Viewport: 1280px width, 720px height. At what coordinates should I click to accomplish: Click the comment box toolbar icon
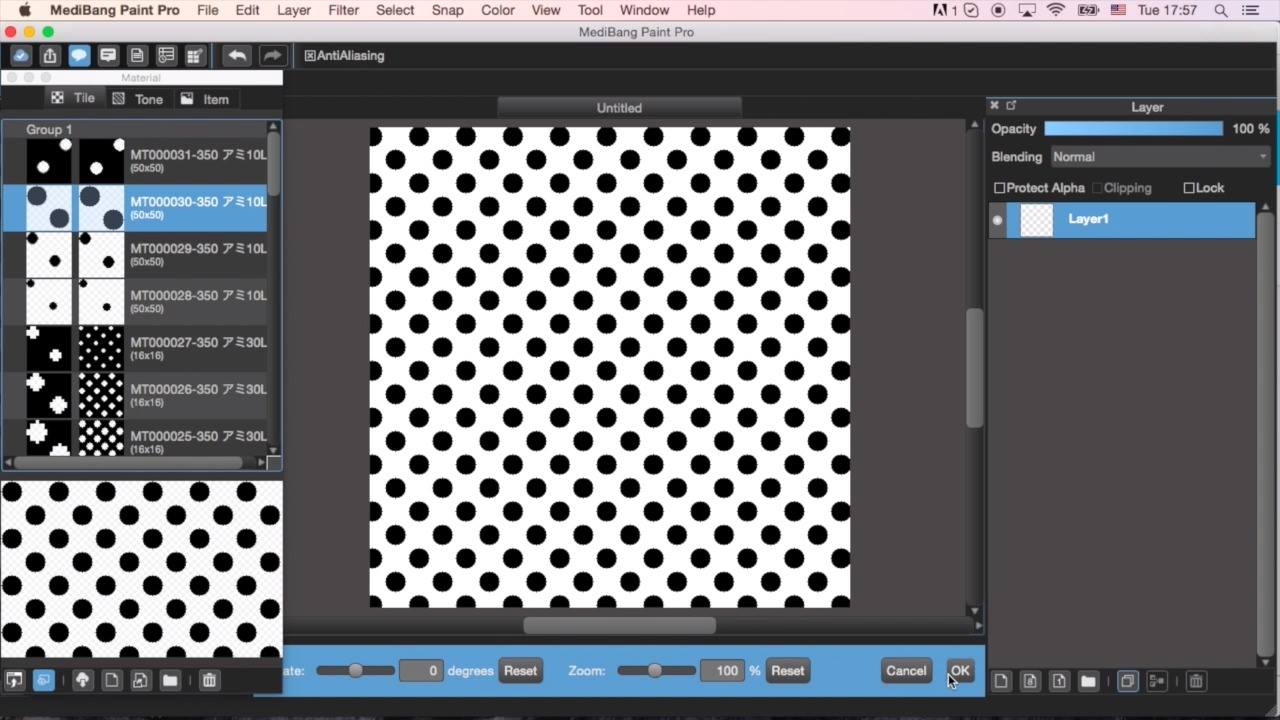click(x=108, y=56)
